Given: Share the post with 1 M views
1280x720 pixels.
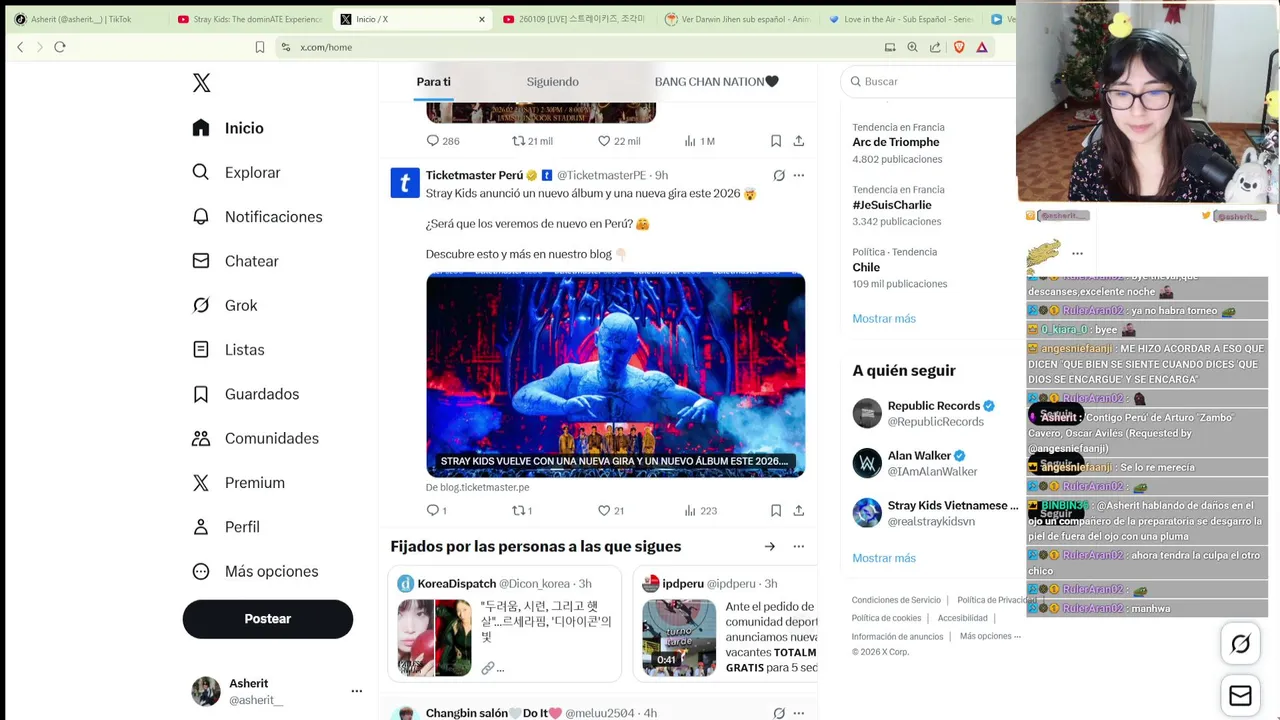Looking at the screenshot, I should coord(799,141).
